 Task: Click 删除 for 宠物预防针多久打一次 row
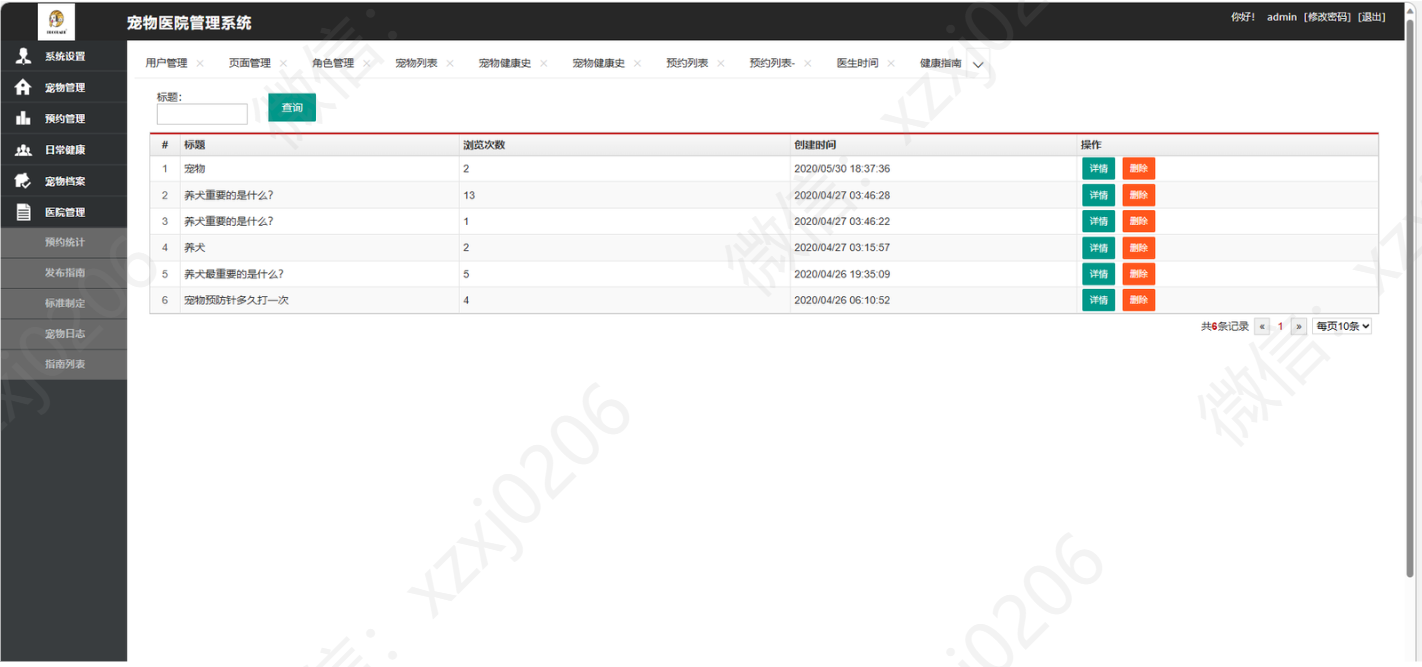pyautogui.click(x=1138, y=300)
